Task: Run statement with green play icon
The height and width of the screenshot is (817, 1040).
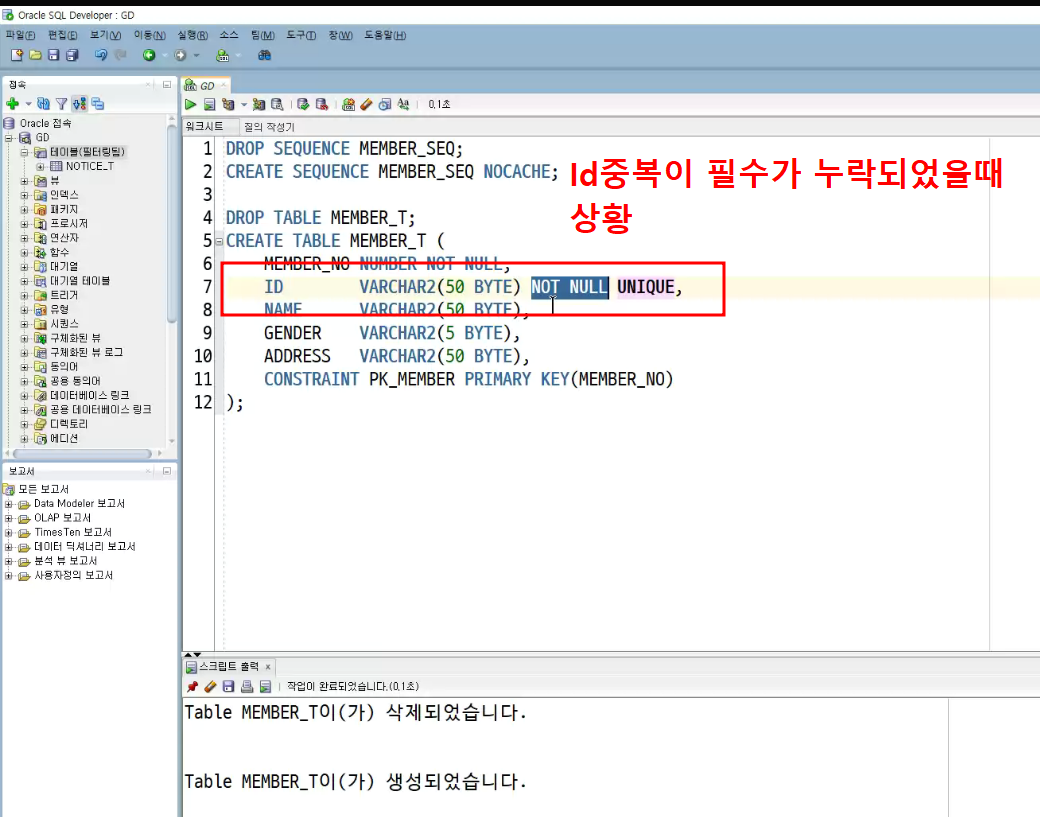Action: 190,104
